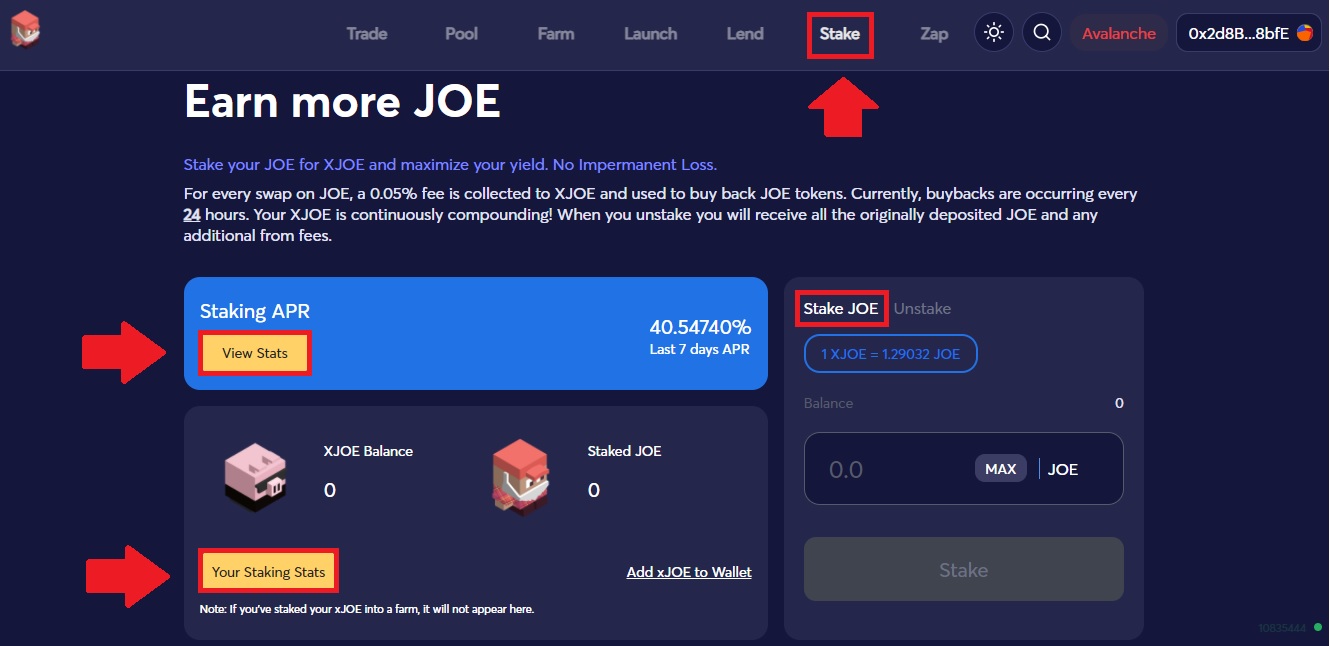Click the Earn more JOE heading
The height and width of the screenshot is (646, 1330).
pos(342,101)
